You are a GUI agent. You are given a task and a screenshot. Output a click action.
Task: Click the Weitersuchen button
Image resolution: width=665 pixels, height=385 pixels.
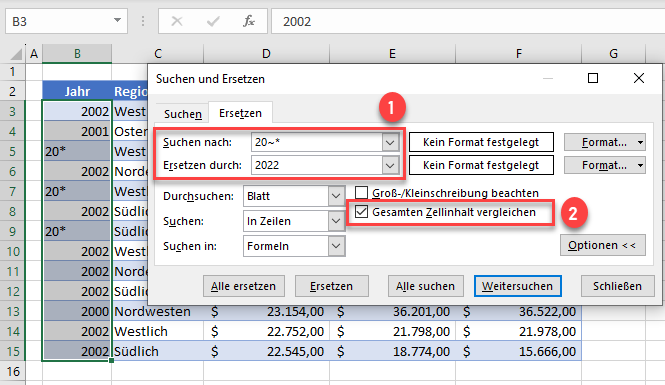(517, 286)
